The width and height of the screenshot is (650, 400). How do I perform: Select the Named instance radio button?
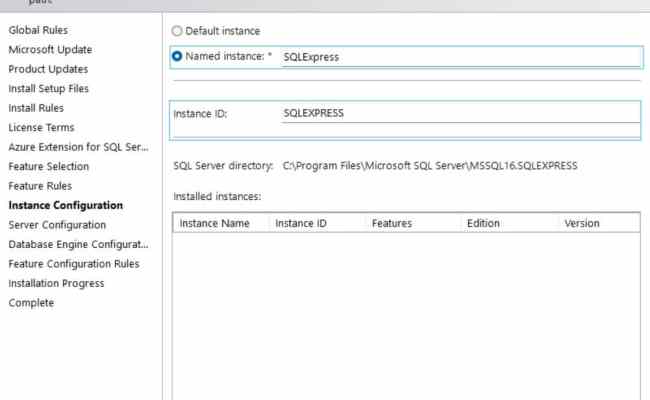(x=177, y=56)
